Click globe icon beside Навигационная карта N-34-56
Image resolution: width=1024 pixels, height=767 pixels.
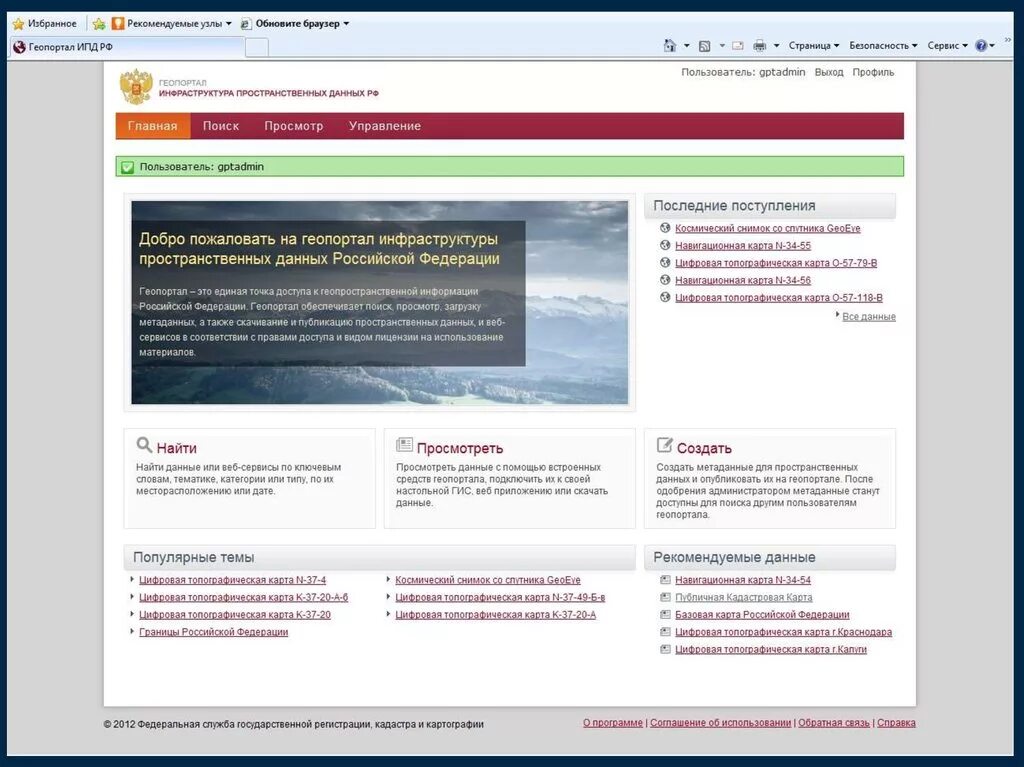[665, 280]
